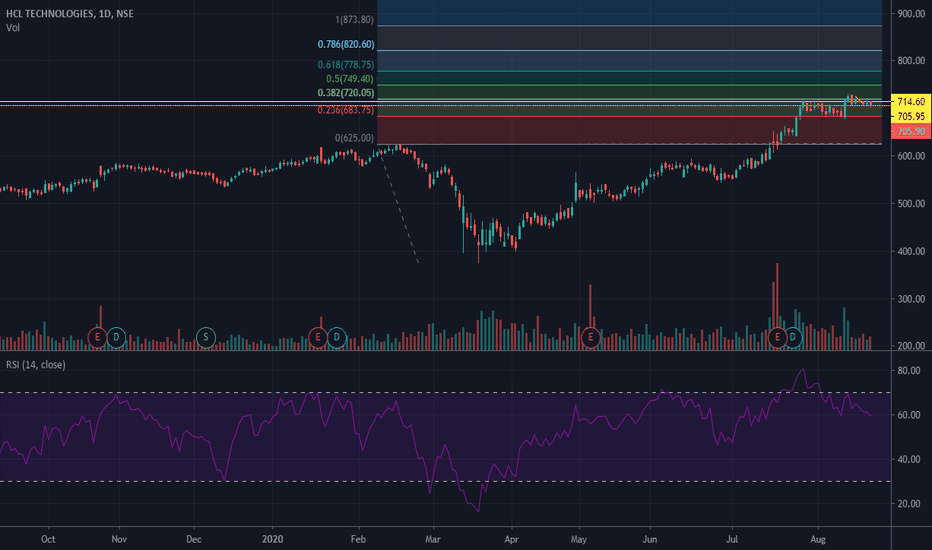Click the 800.00 price axis label
932x550 pixels.
[911, 61]
